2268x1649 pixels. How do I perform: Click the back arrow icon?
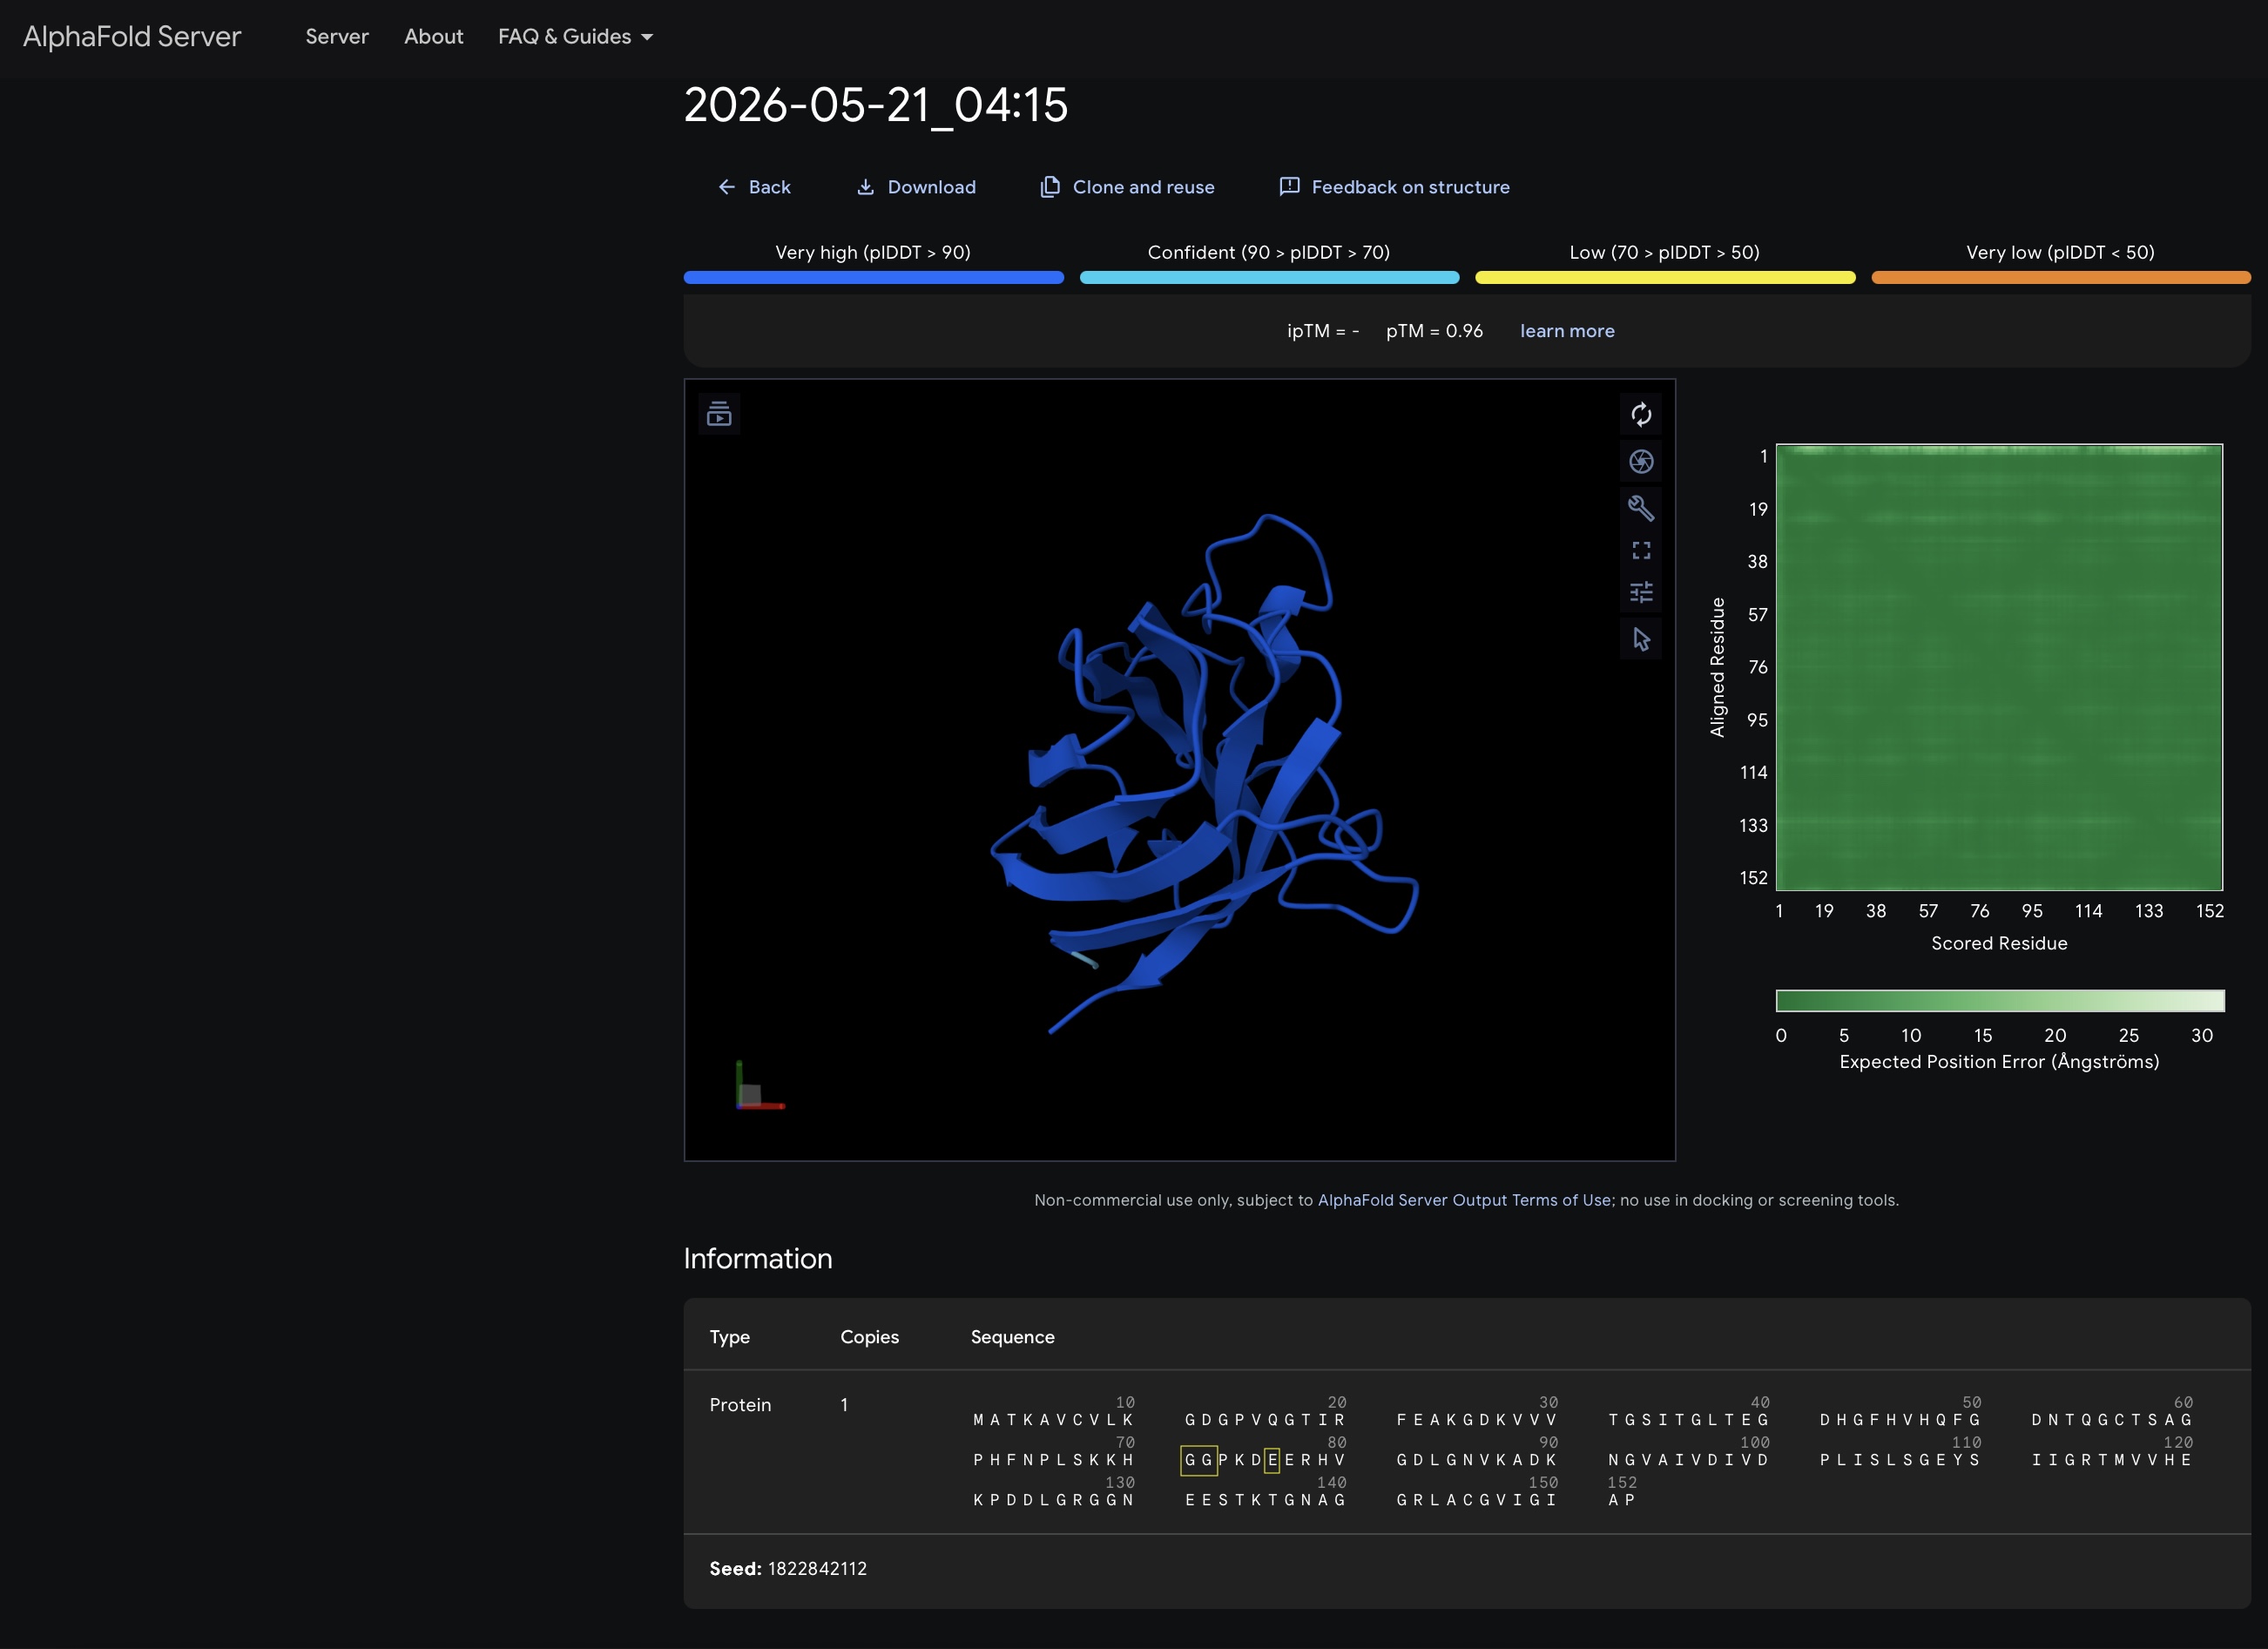726,187
